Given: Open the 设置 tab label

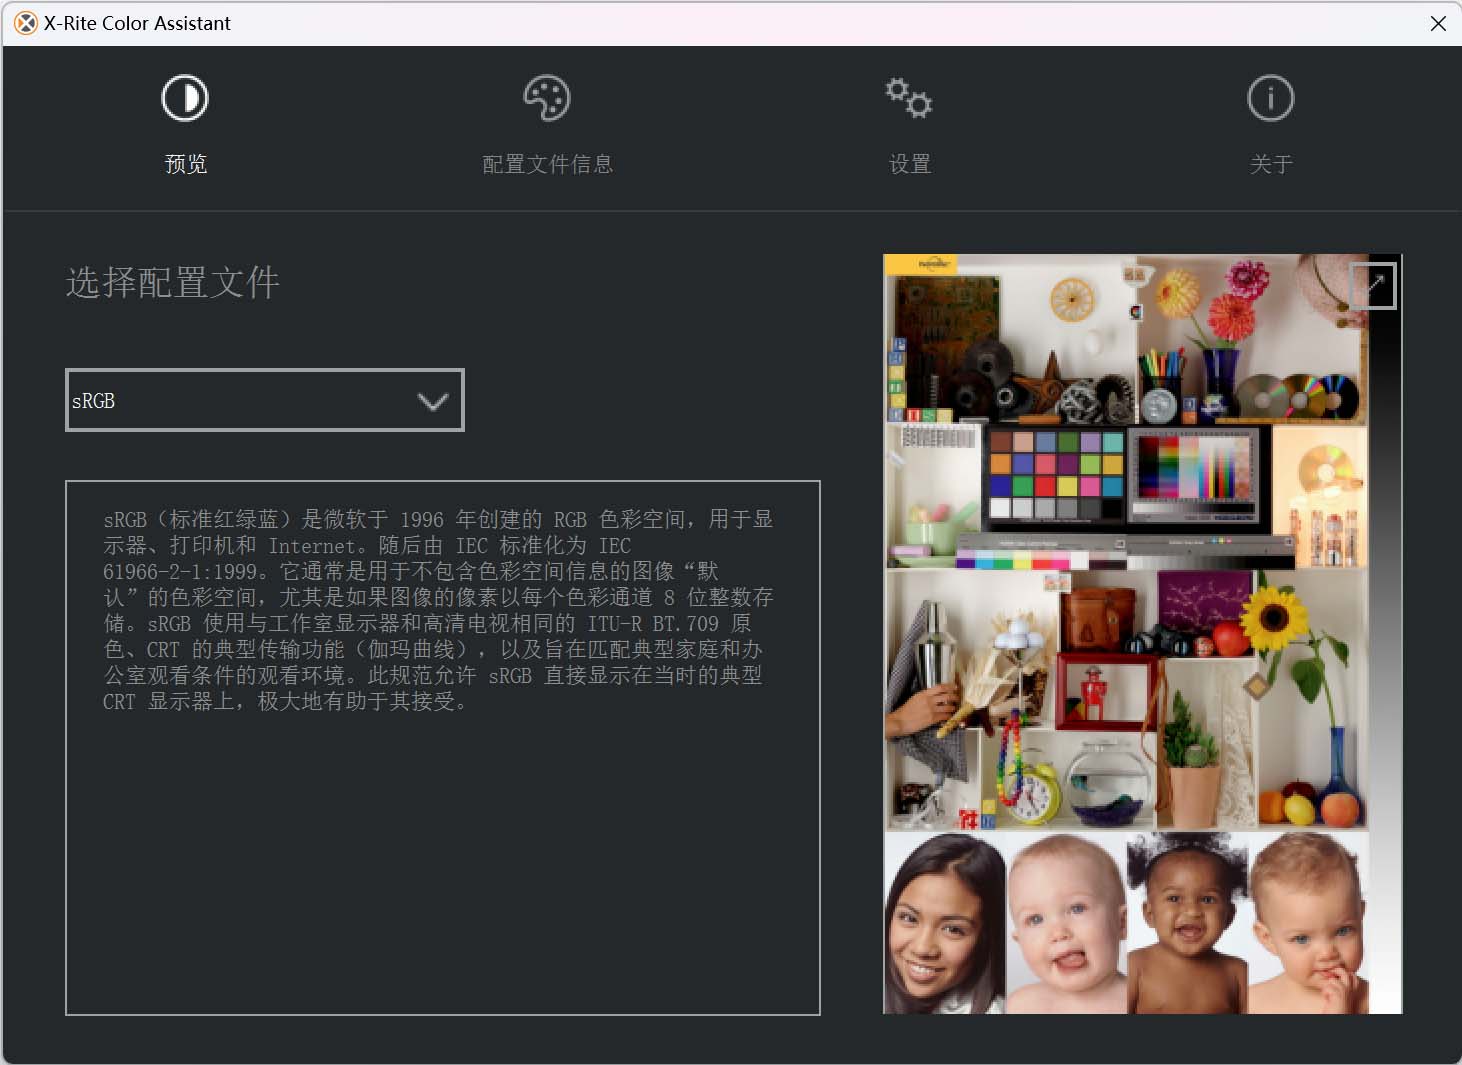Looking at the screenshot, I should tap(910, 164).
